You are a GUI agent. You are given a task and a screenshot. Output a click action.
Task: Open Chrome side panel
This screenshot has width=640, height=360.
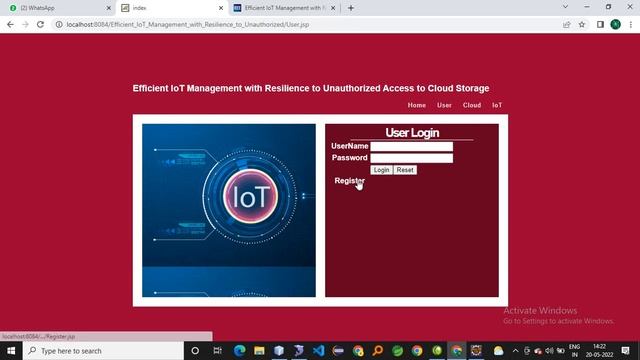click(x=600, y=24)
